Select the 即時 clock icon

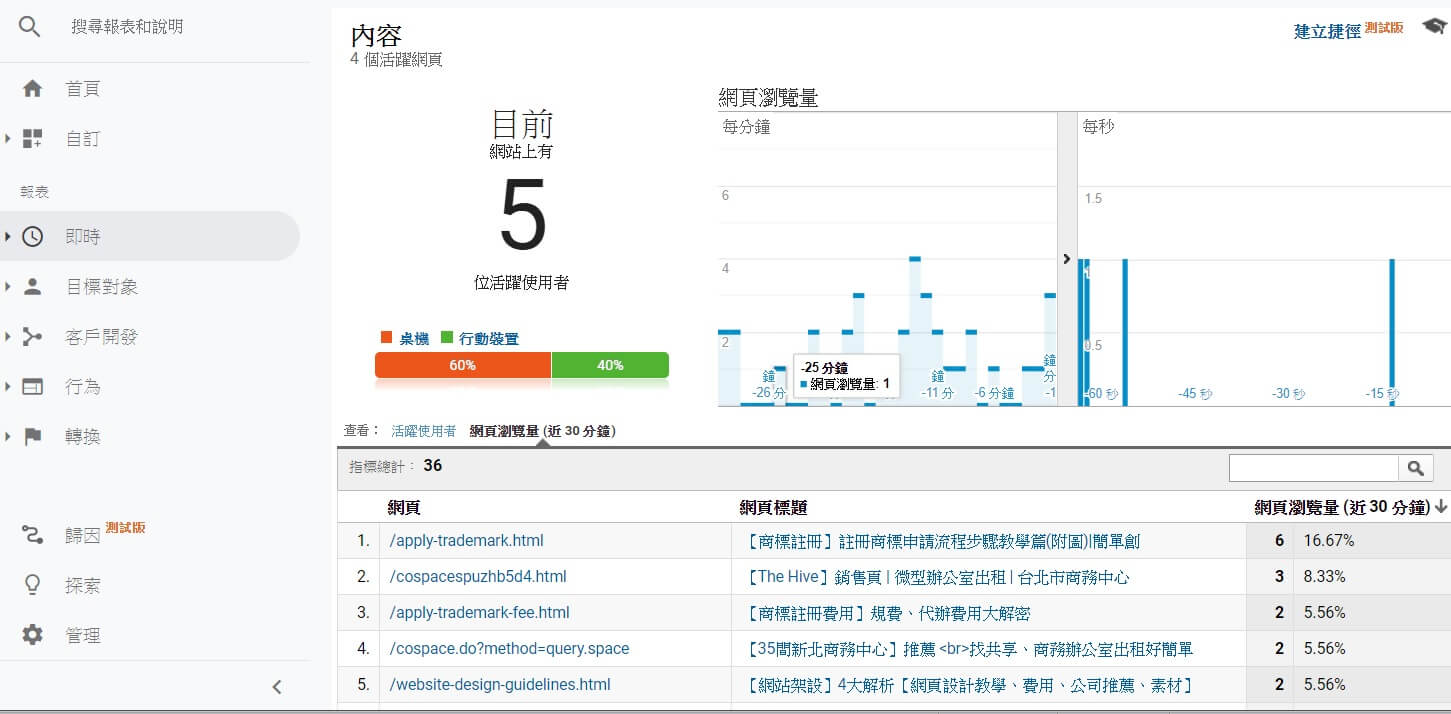[33, 237]
